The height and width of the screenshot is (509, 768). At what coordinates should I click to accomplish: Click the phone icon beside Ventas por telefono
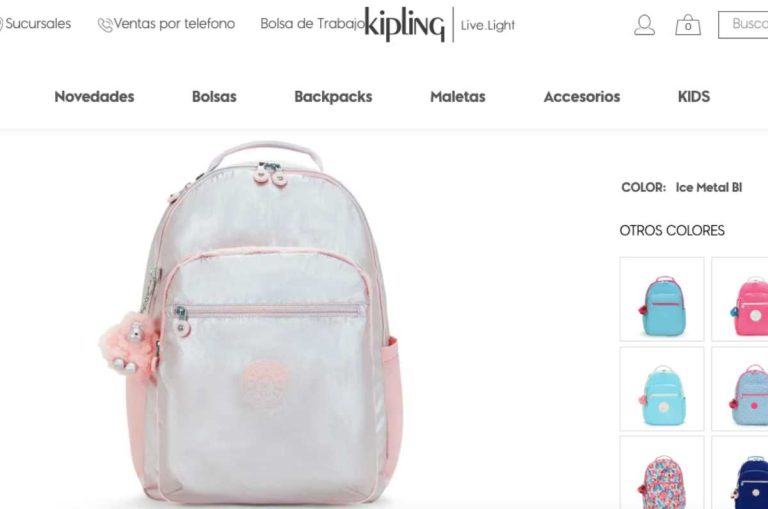[105, 24]
